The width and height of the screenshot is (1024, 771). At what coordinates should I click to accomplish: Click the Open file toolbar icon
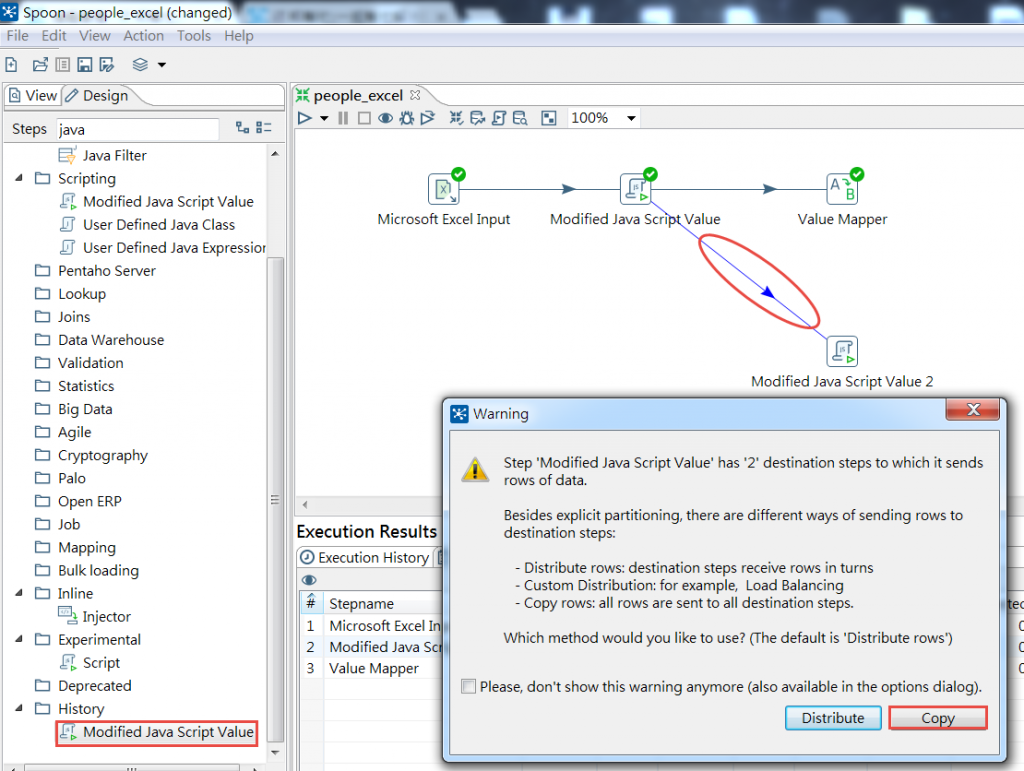[40, 64]
